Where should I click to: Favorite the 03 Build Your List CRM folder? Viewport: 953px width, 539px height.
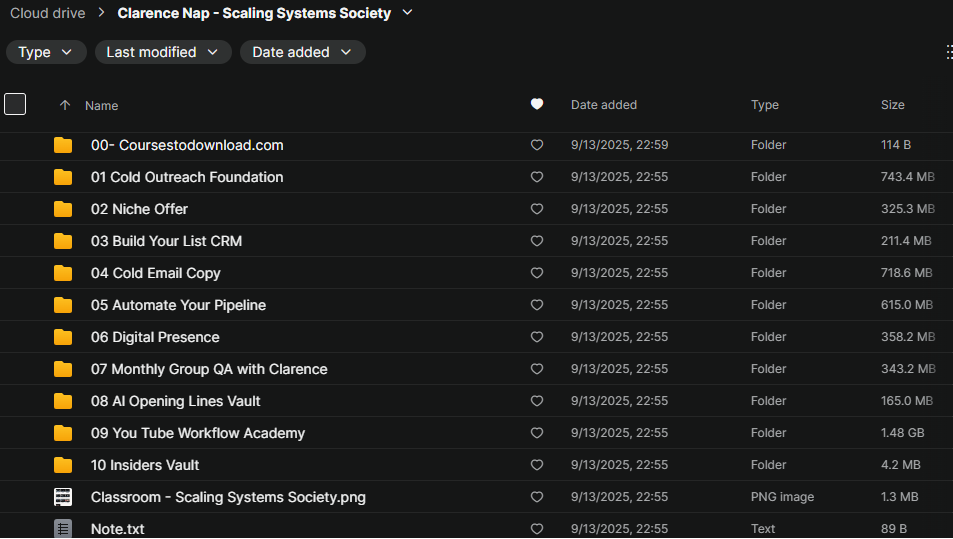537,241
